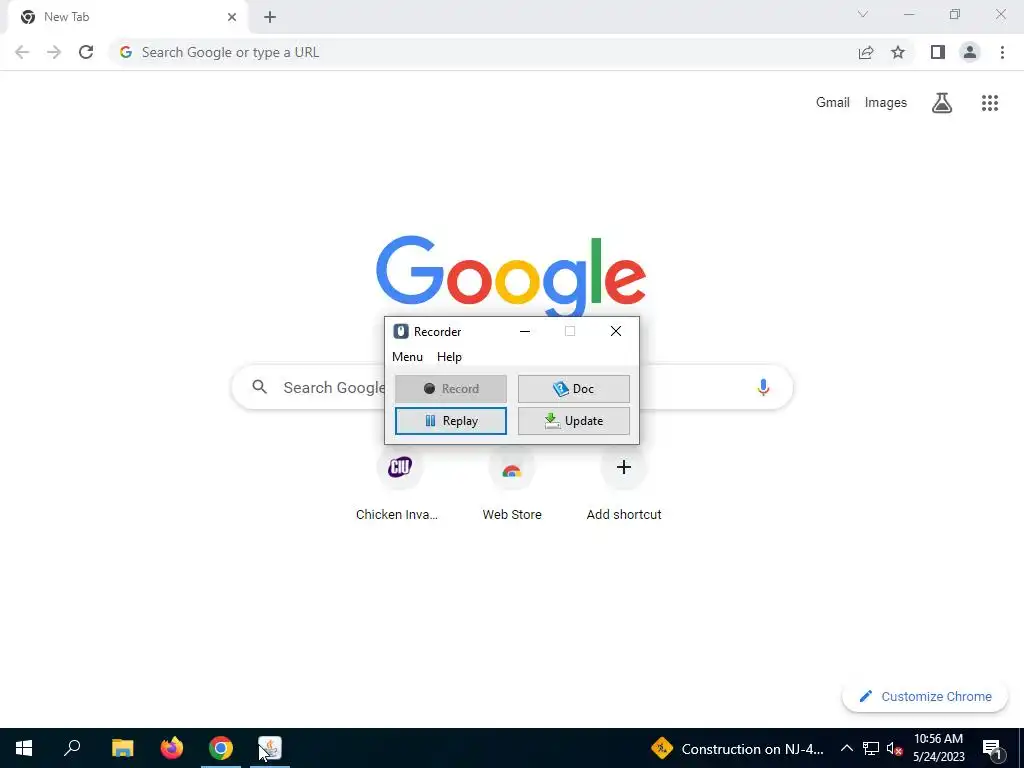Bookmark this tab with star icon
This screenshot has width=1024, height=768.
point(898,52)
